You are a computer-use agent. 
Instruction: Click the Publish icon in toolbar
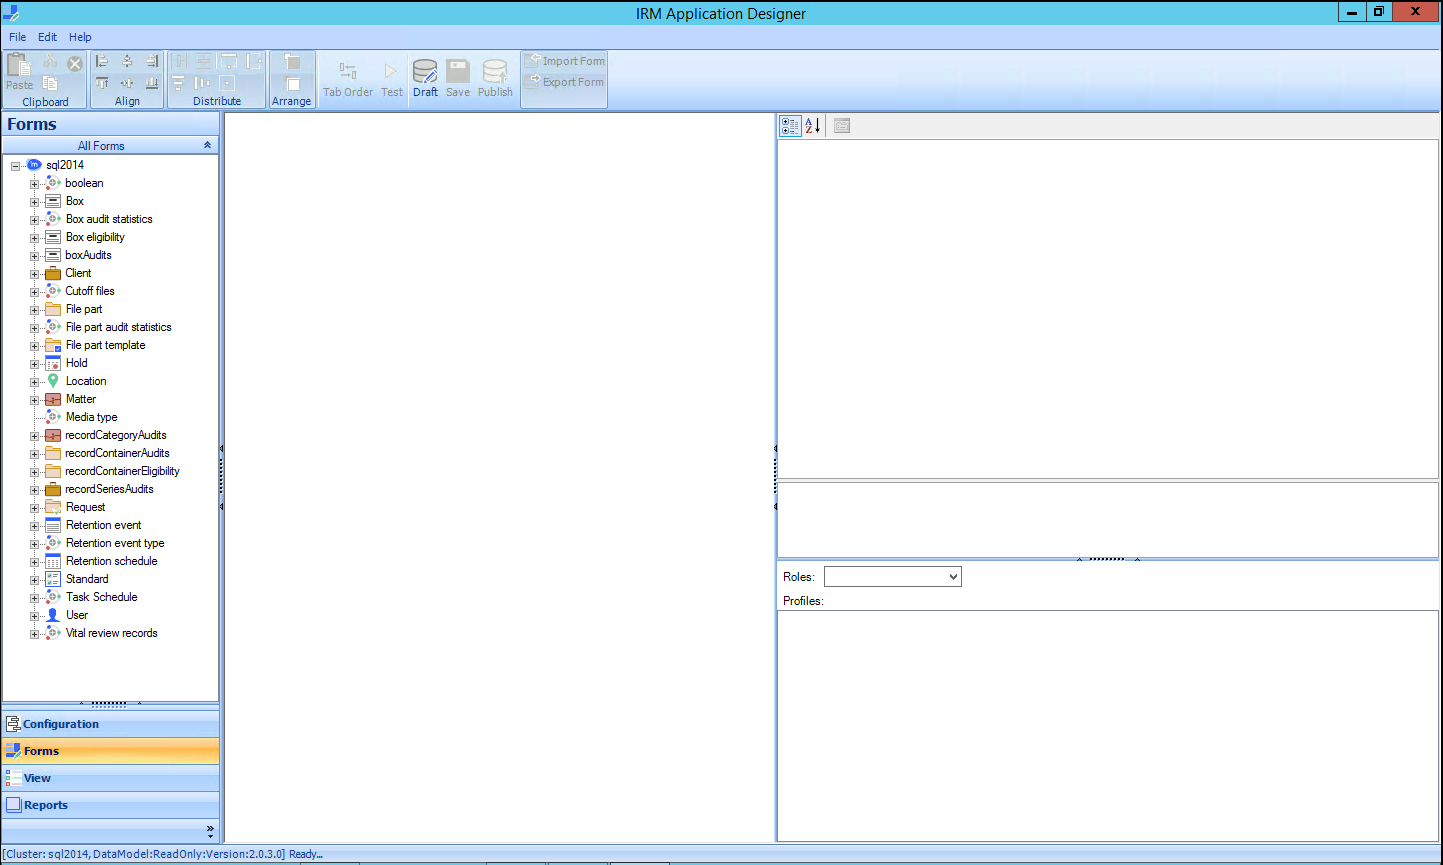495,71
